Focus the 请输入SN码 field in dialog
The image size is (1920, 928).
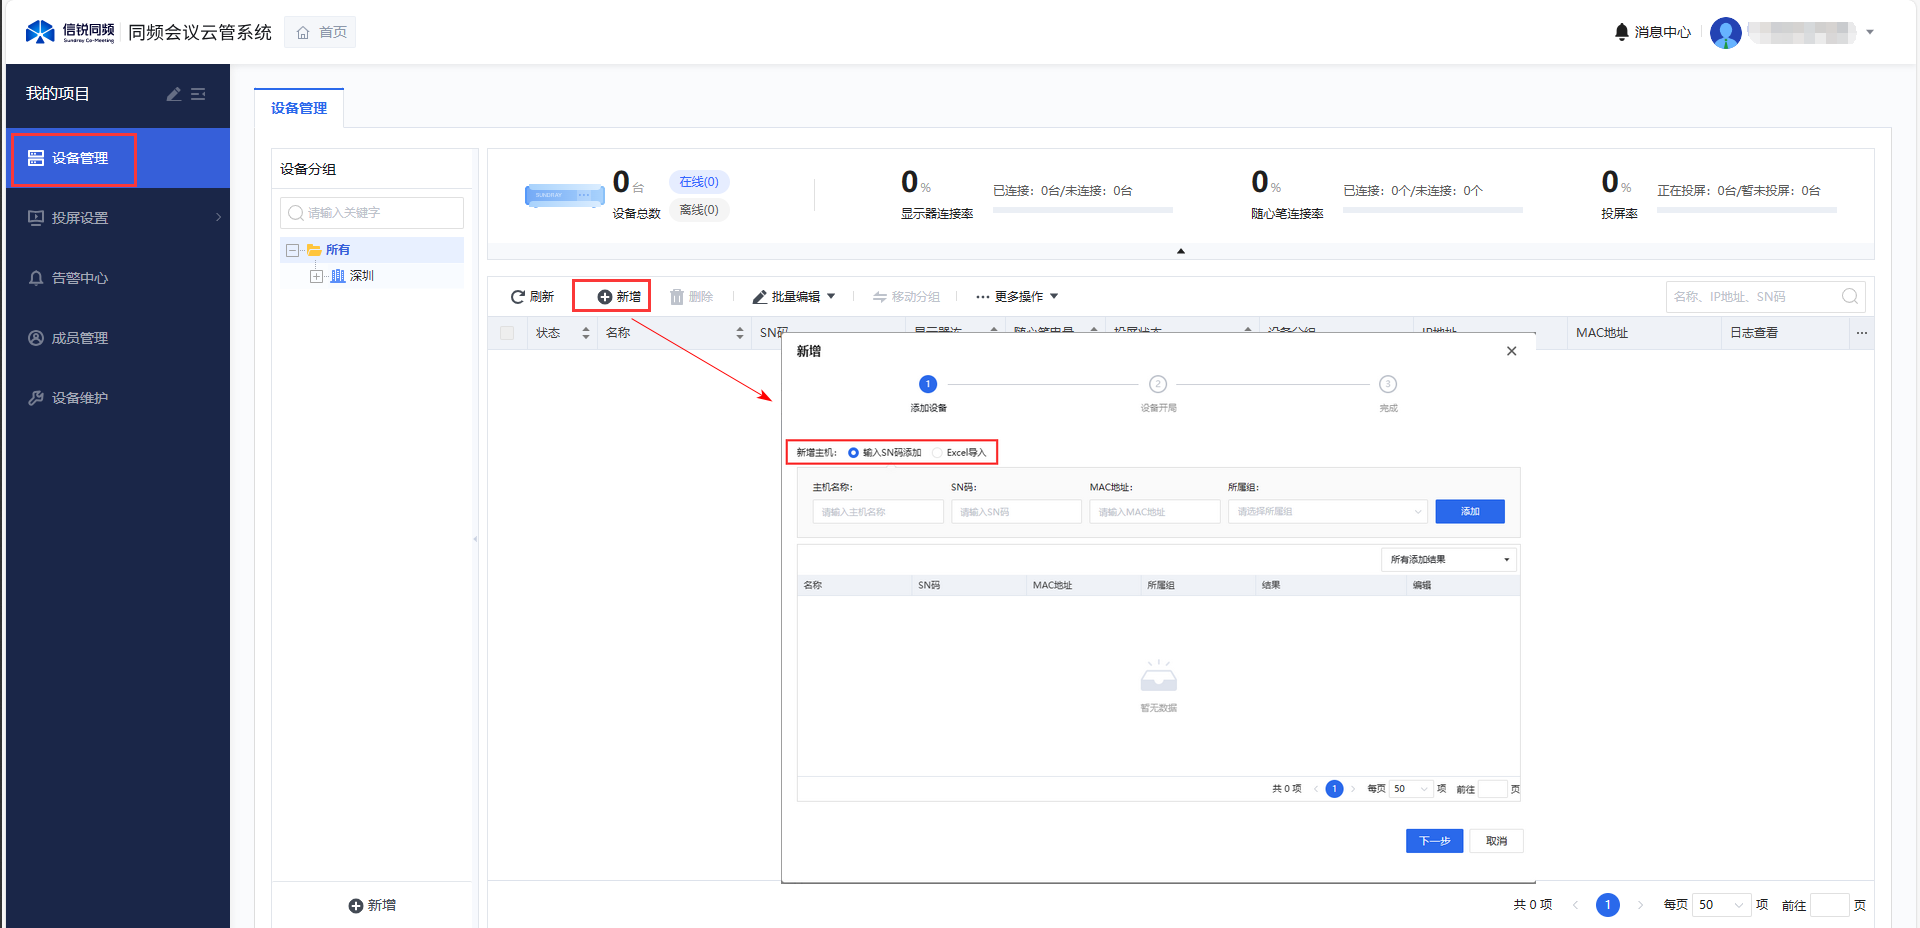pos(1016,512)
